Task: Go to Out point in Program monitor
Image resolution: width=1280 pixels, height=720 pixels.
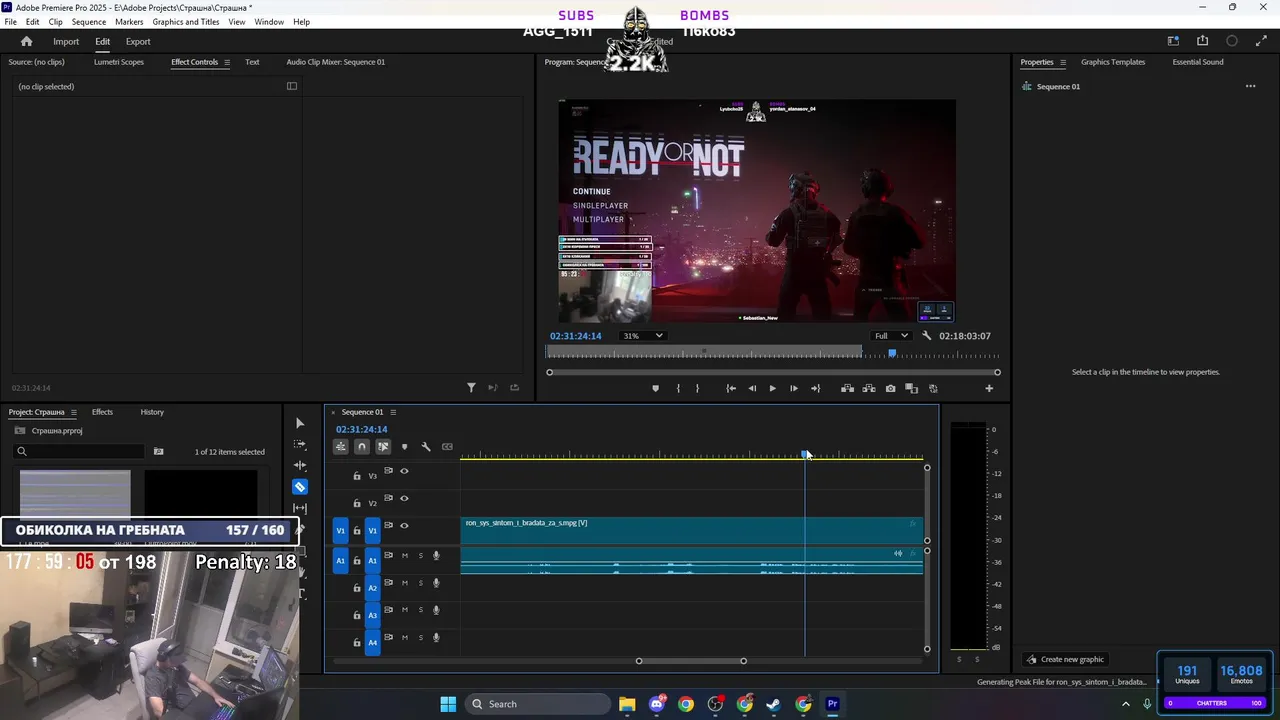Action: [815, 388]
